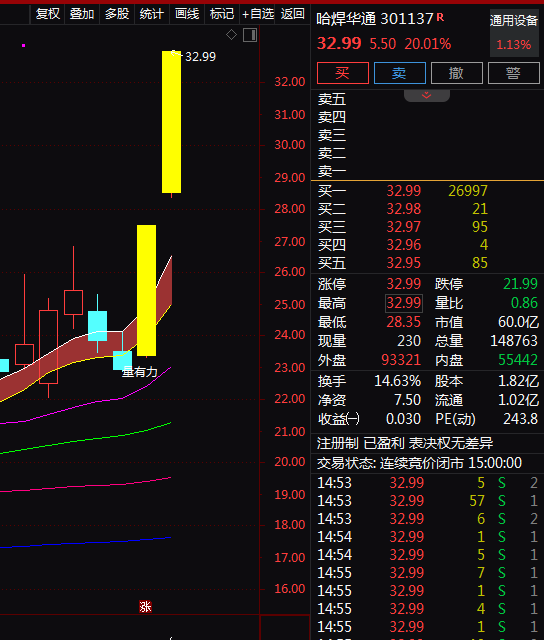Open the 通用设备 sector box

[514, 33]
